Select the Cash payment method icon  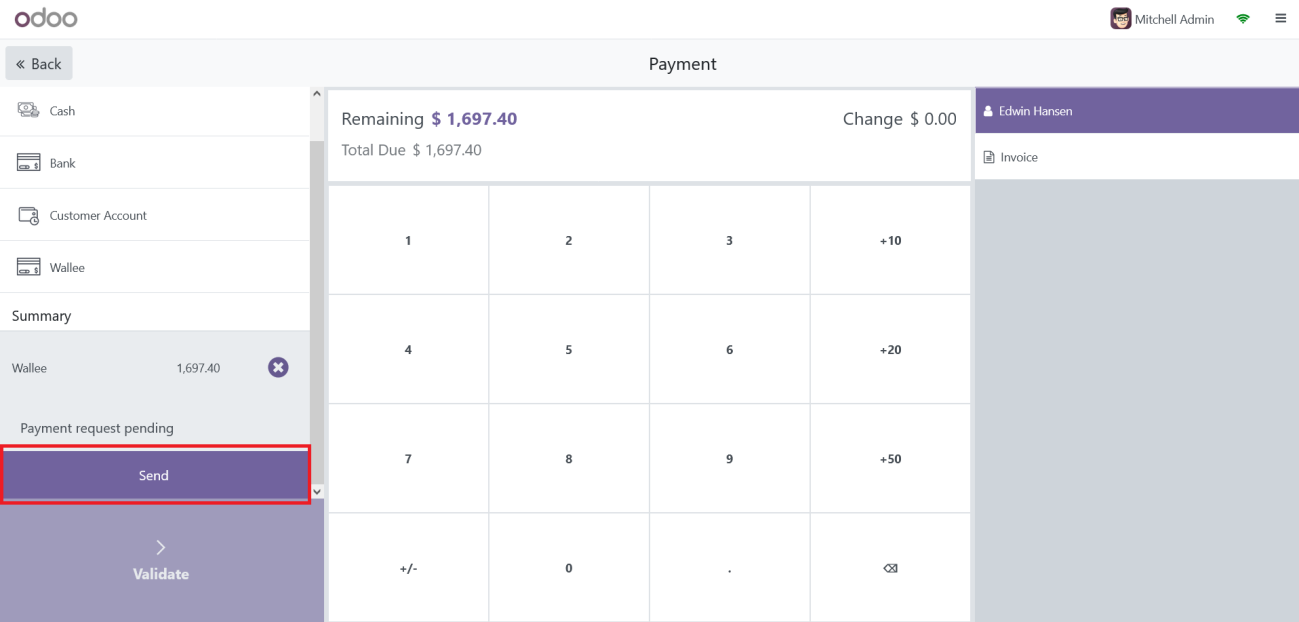click(29, 111)
